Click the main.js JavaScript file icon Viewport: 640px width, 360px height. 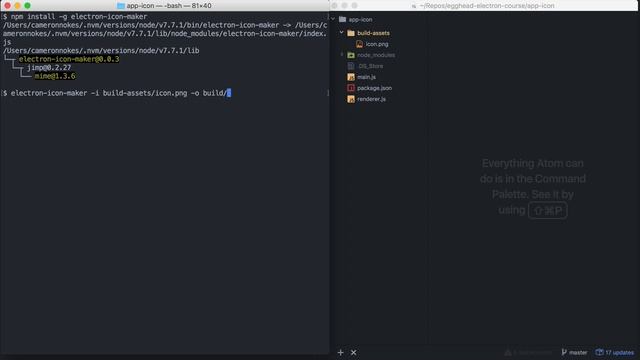coord(351,77)
